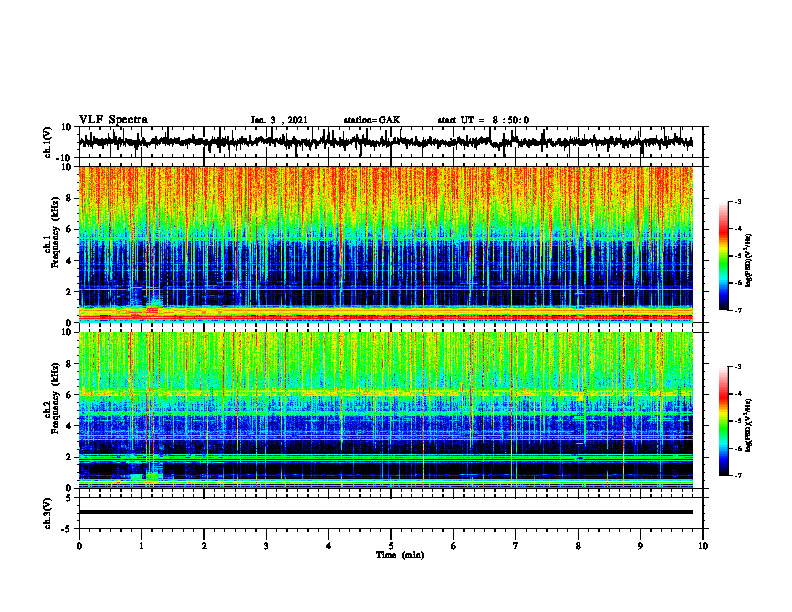
Task: Click time axis tick label "8"
Action: coord(578,546)
